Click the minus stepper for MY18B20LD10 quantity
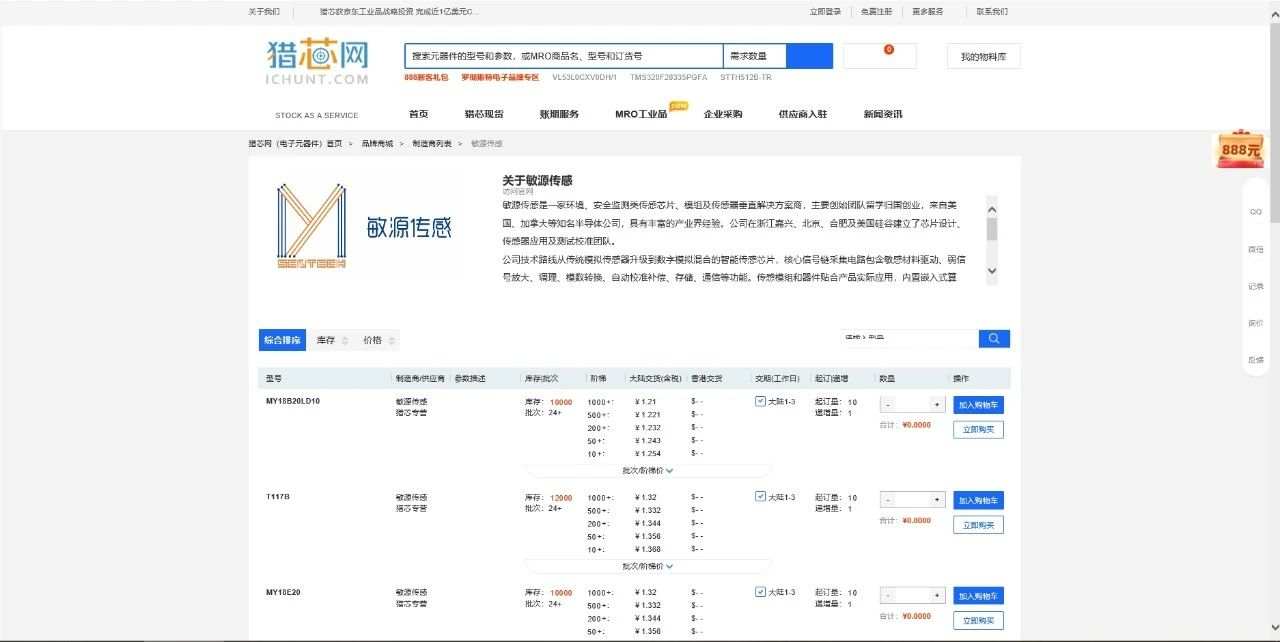This screenshot has width=1280, height=642. click(888, 405)
